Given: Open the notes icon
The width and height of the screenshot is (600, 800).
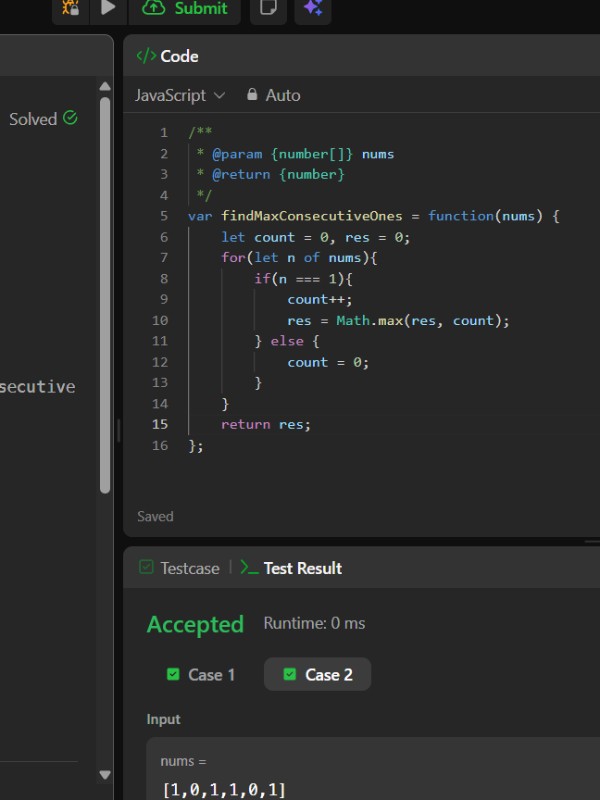Looking at the screenshot, I should click(x=268, y=7).
